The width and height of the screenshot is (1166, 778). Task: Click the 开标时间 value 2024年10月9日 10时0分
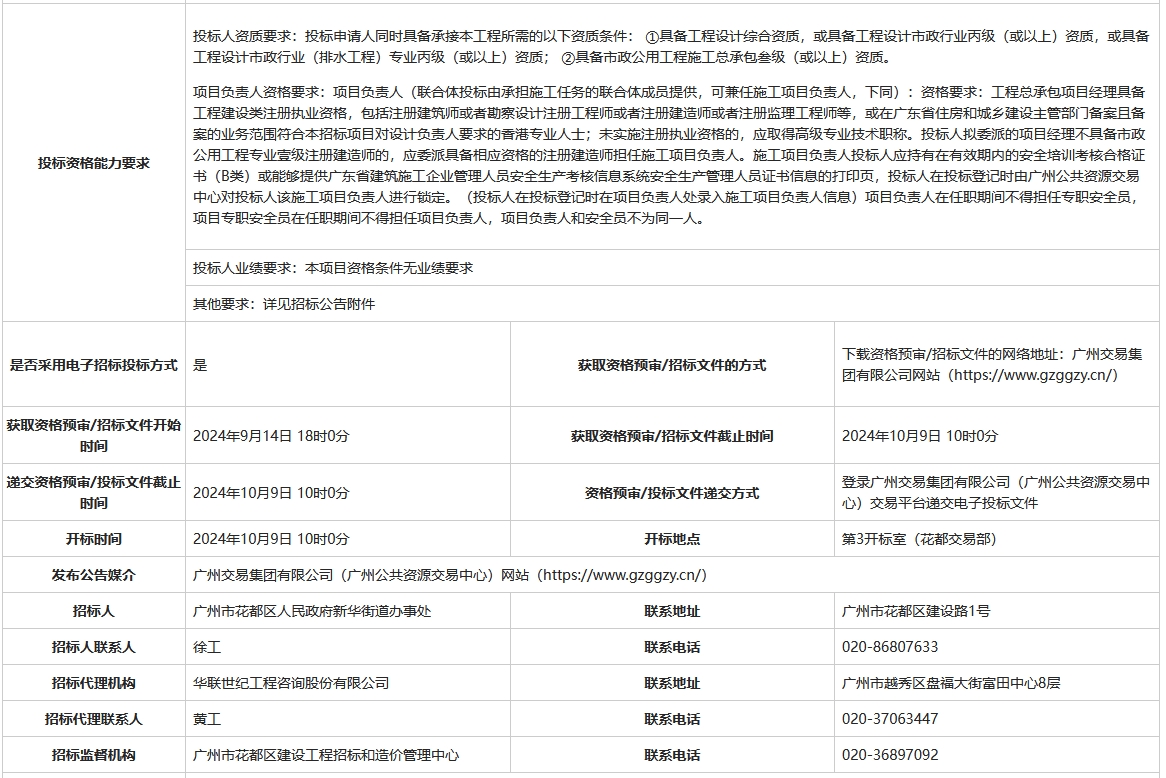click(x=271, y=539)
